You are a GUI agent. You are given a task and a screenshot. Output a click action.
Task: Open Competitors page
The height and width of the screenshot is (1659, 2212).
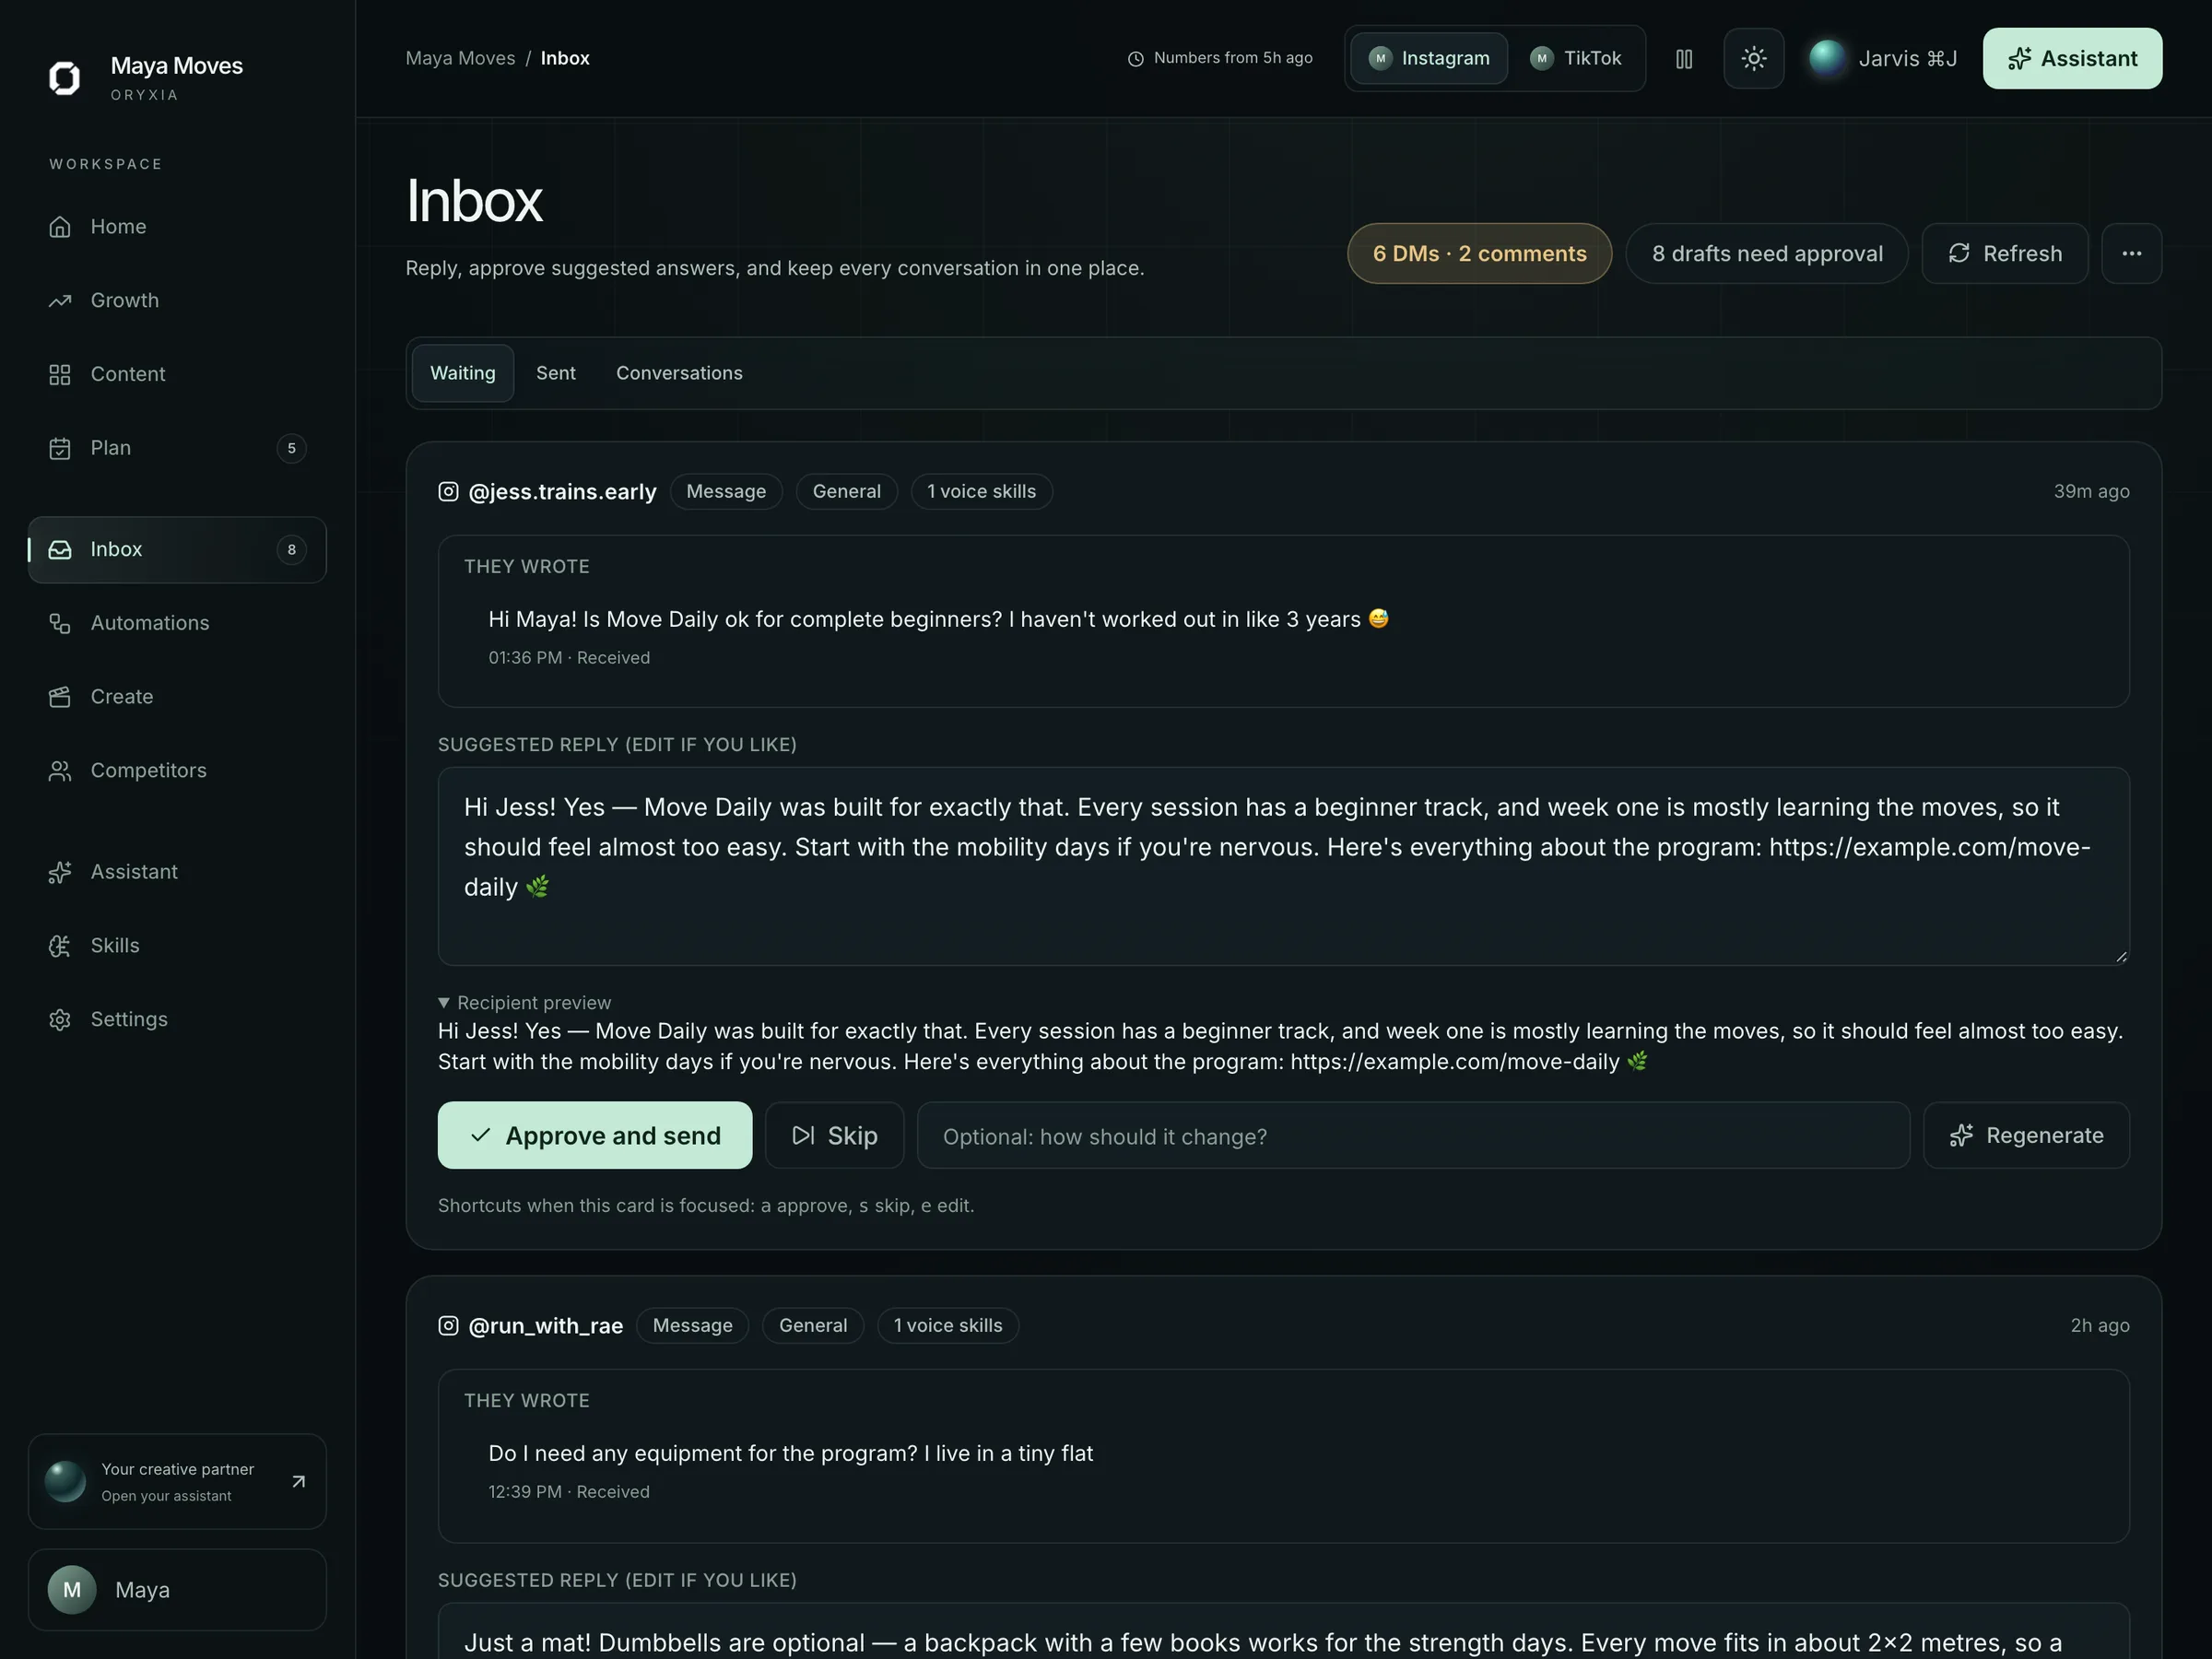(177, 771)
